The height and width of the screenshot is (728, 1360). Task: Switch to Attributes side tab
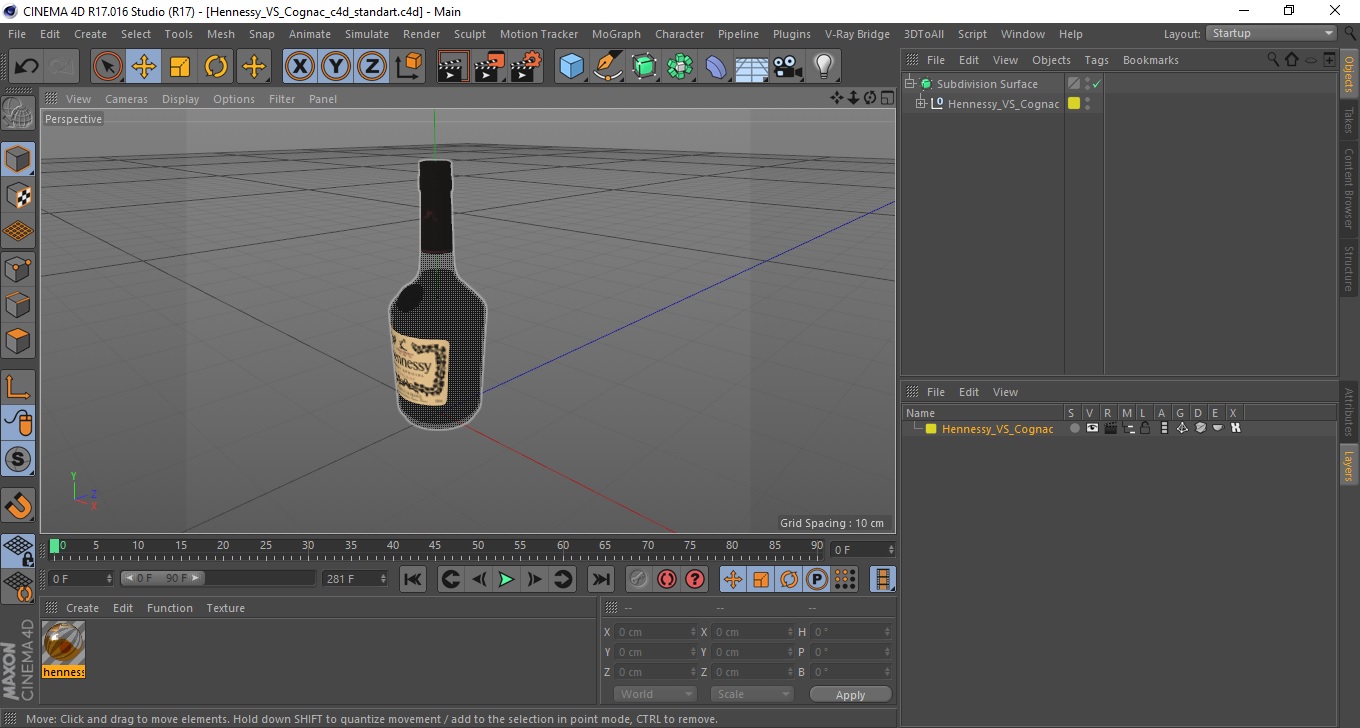coord(1349,412)
